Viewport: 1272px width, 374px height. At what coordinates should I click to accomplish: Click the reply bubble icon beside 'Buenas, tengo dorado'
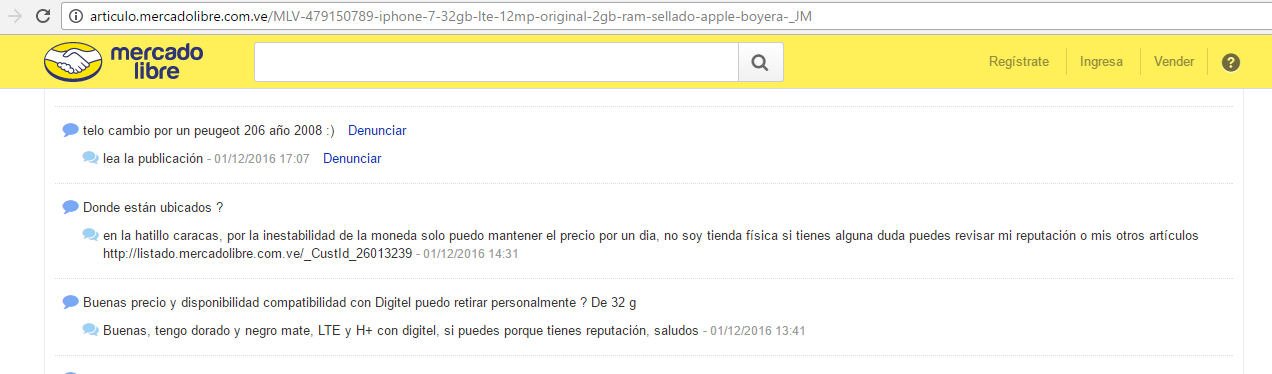[90, 330]
